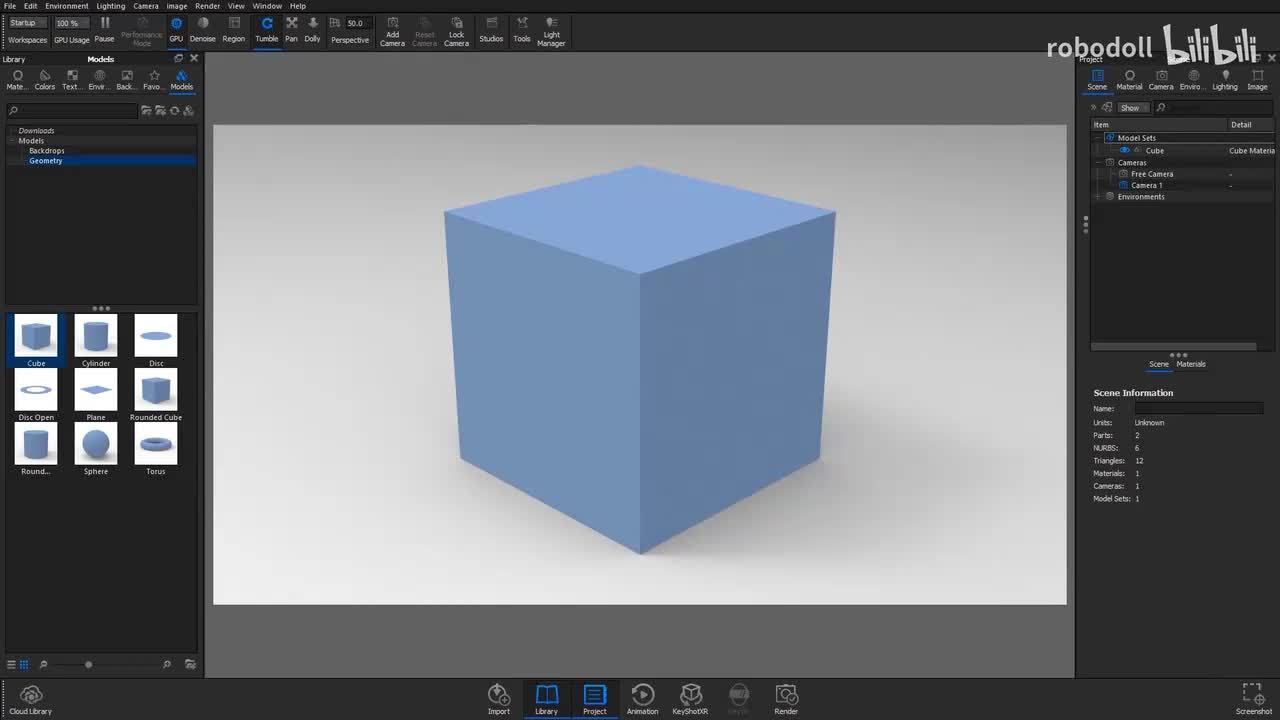The width and height of the screenshot is (1280, 720).
Task: Select the Rounded Cube model thumbnail
Action: click(156, 395)
